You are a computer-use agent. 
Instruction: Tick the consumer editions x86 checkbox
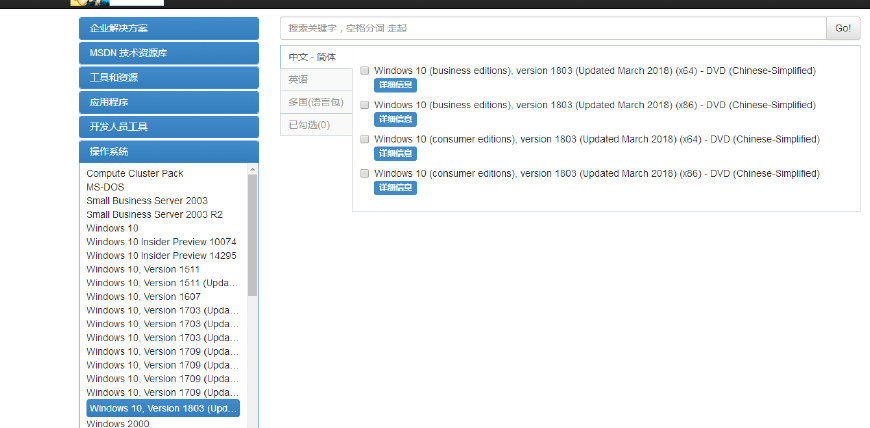[365, 174]
